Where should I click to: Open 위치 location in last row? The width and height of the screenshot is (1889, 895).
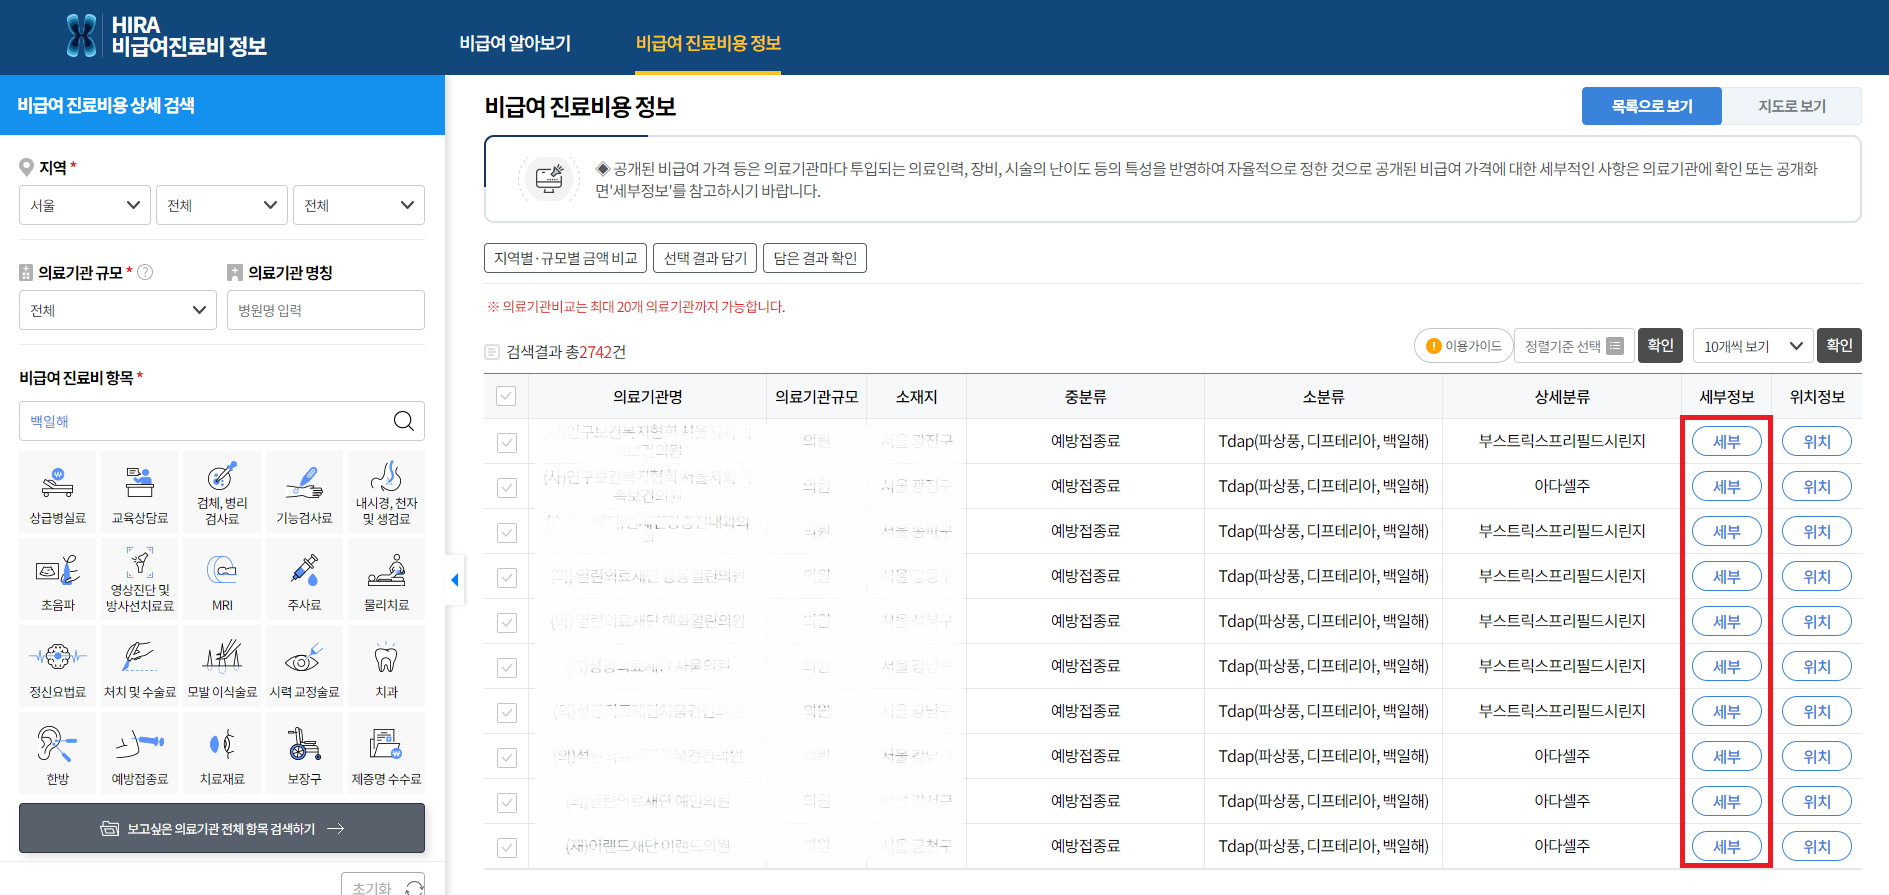1816,846
